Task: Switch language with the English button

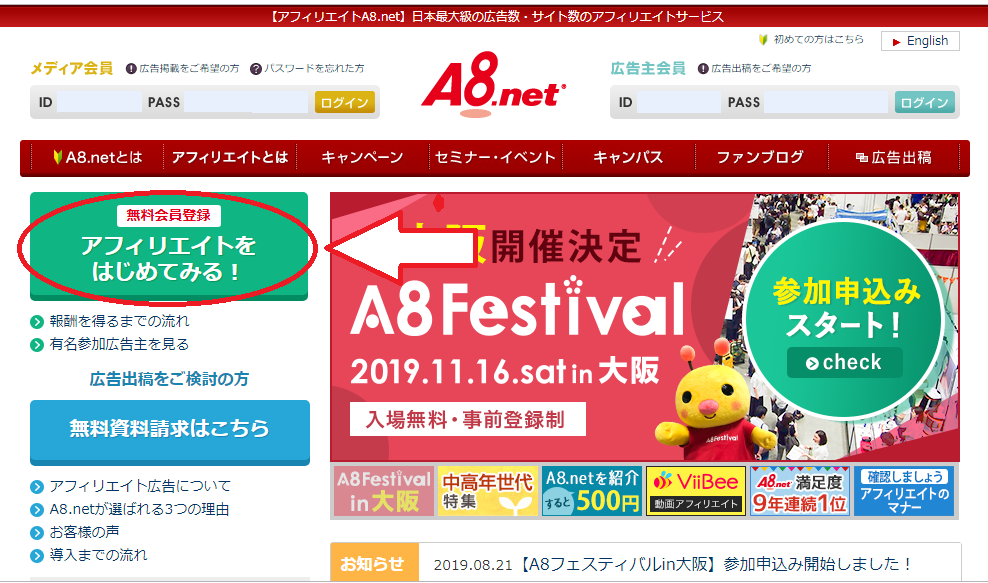Action: click(x=921, y=41)
